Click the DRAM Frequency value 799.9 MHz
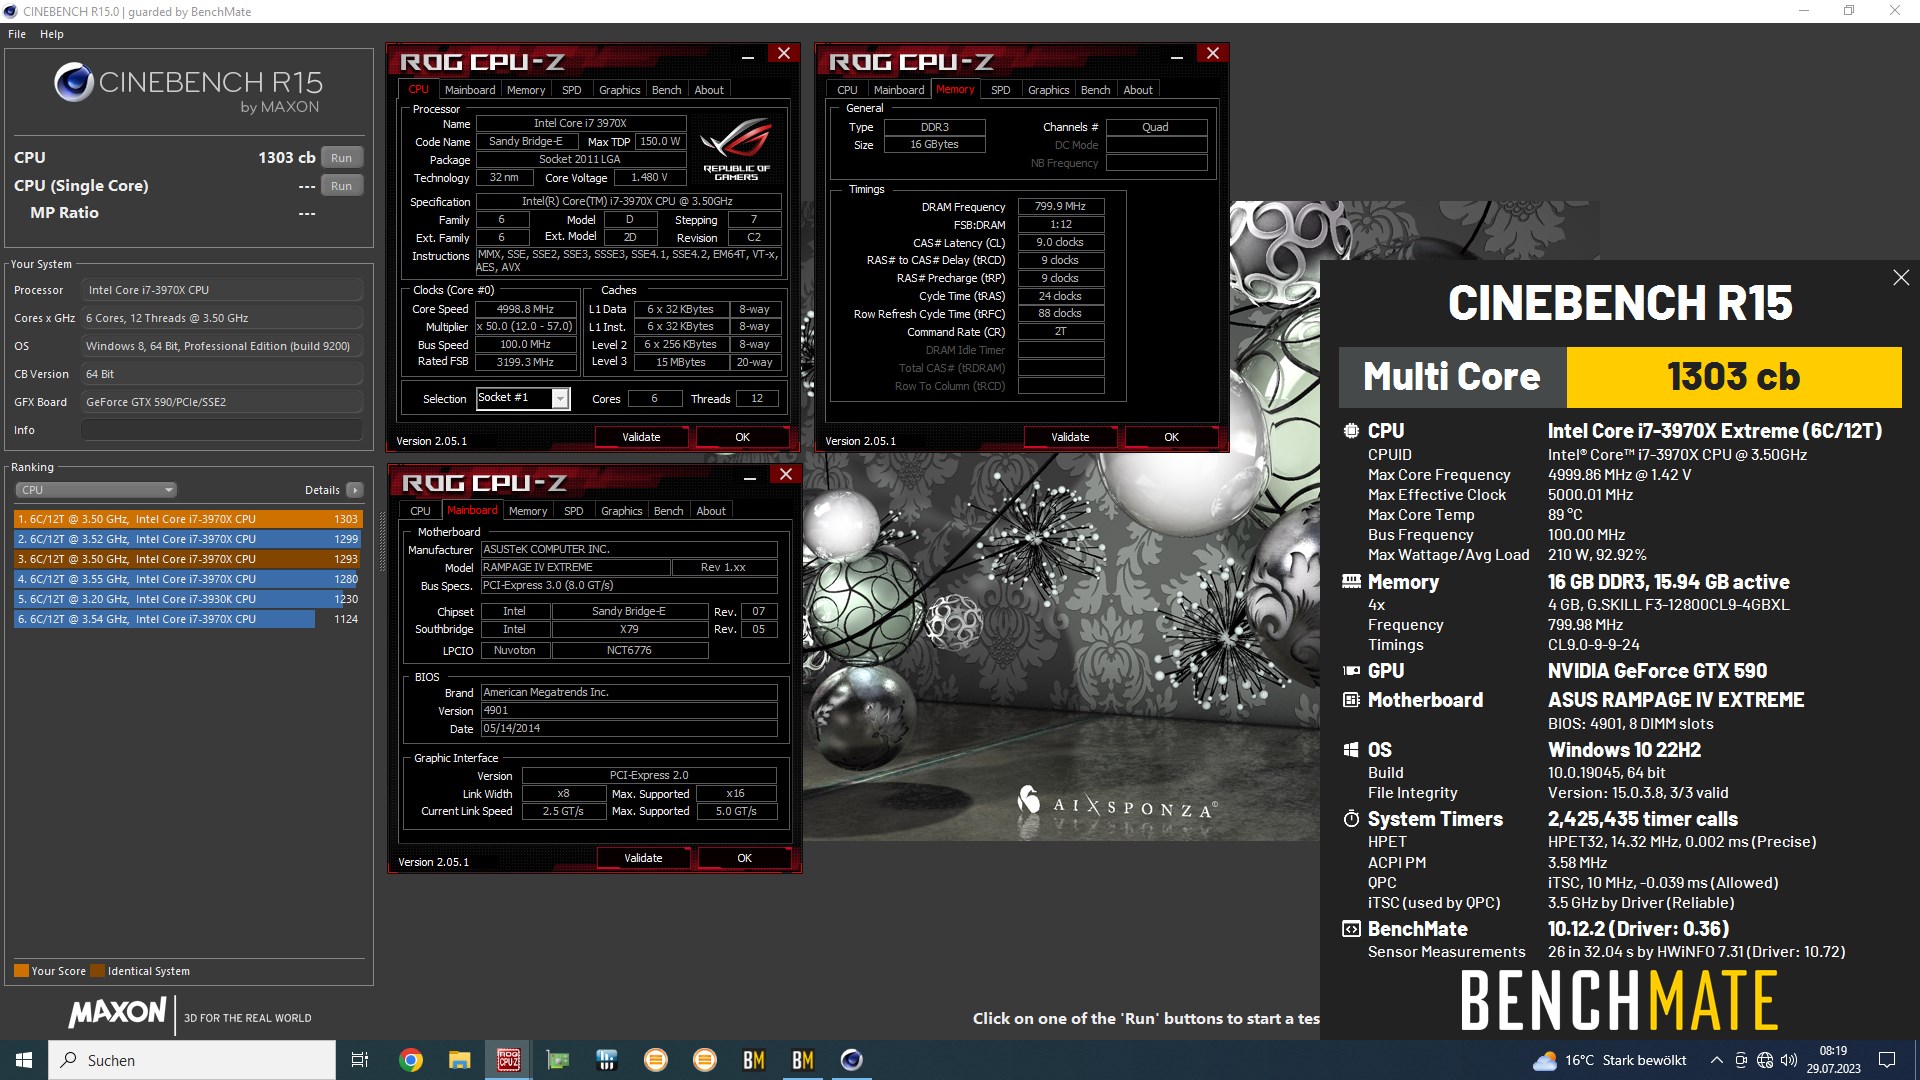The height and width of the screenshot is (1080, 1920). [1060, 206]
